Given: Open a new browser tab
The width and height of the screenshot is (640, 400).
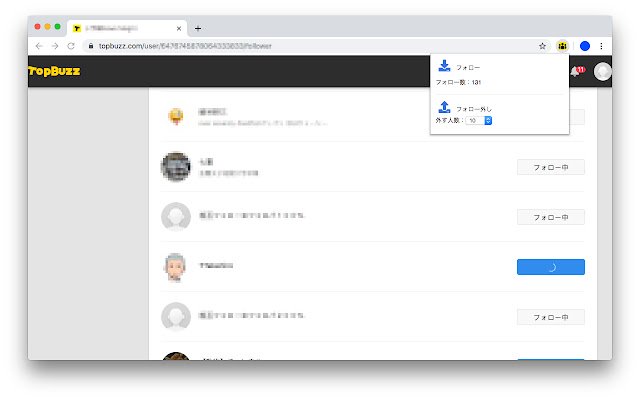Looking at the screenshot, I should 198,29.
